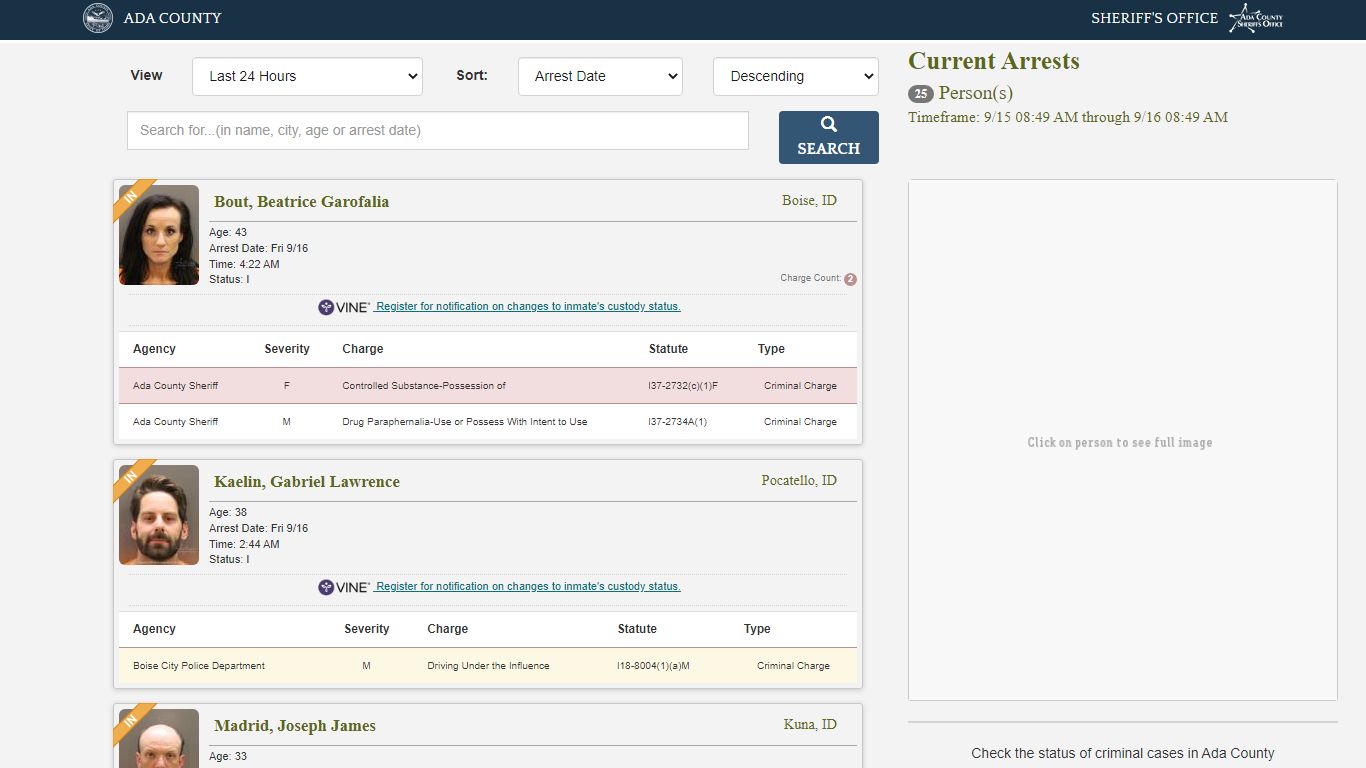The image size is (1366, 768).
Task: Click Pocatello, ID location for Kaelin
Action: (799, 481)
